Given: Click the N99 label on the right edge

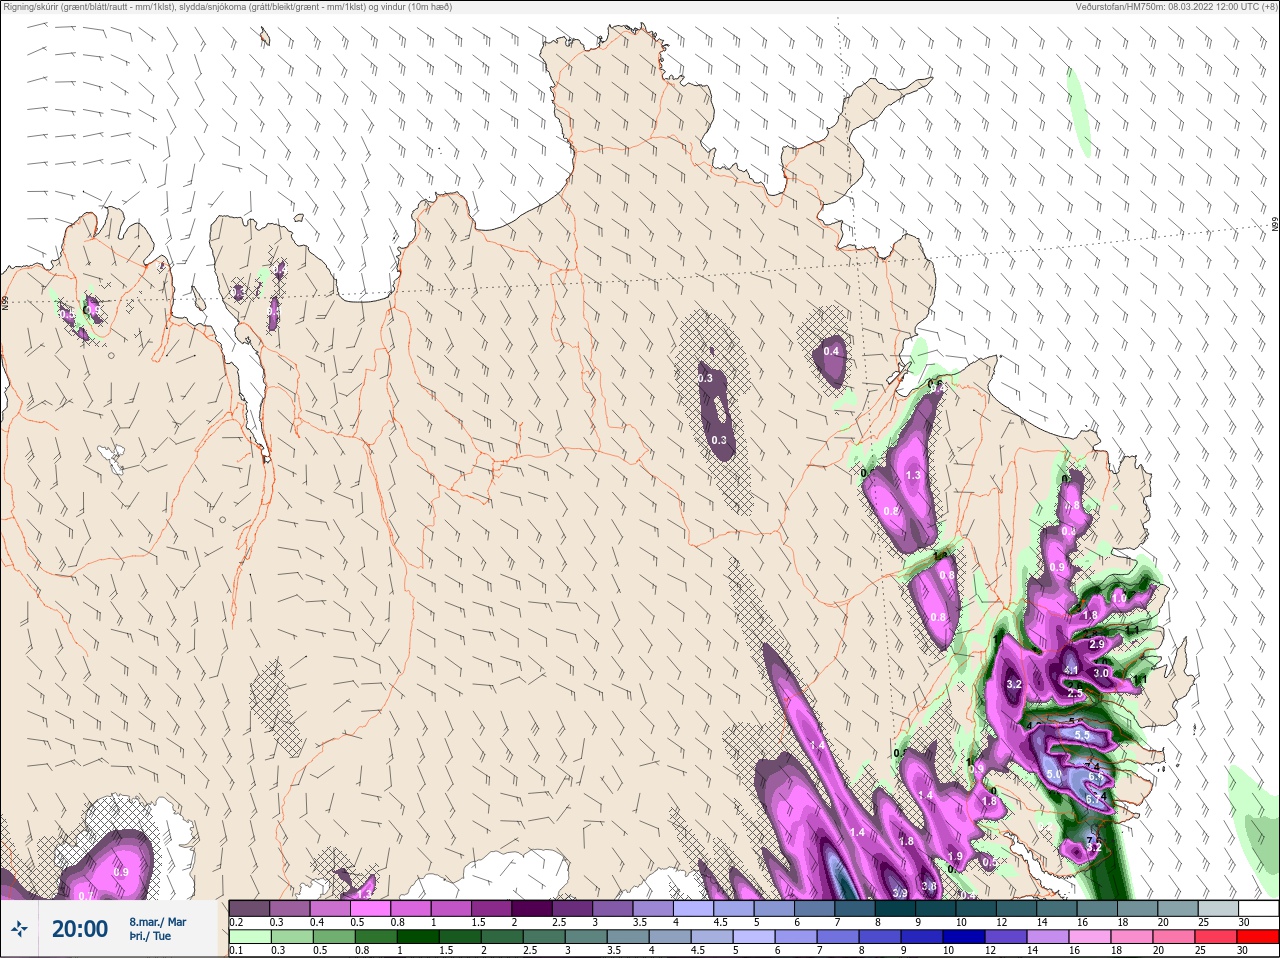Looking at the screenshot, I should 1275,225.
